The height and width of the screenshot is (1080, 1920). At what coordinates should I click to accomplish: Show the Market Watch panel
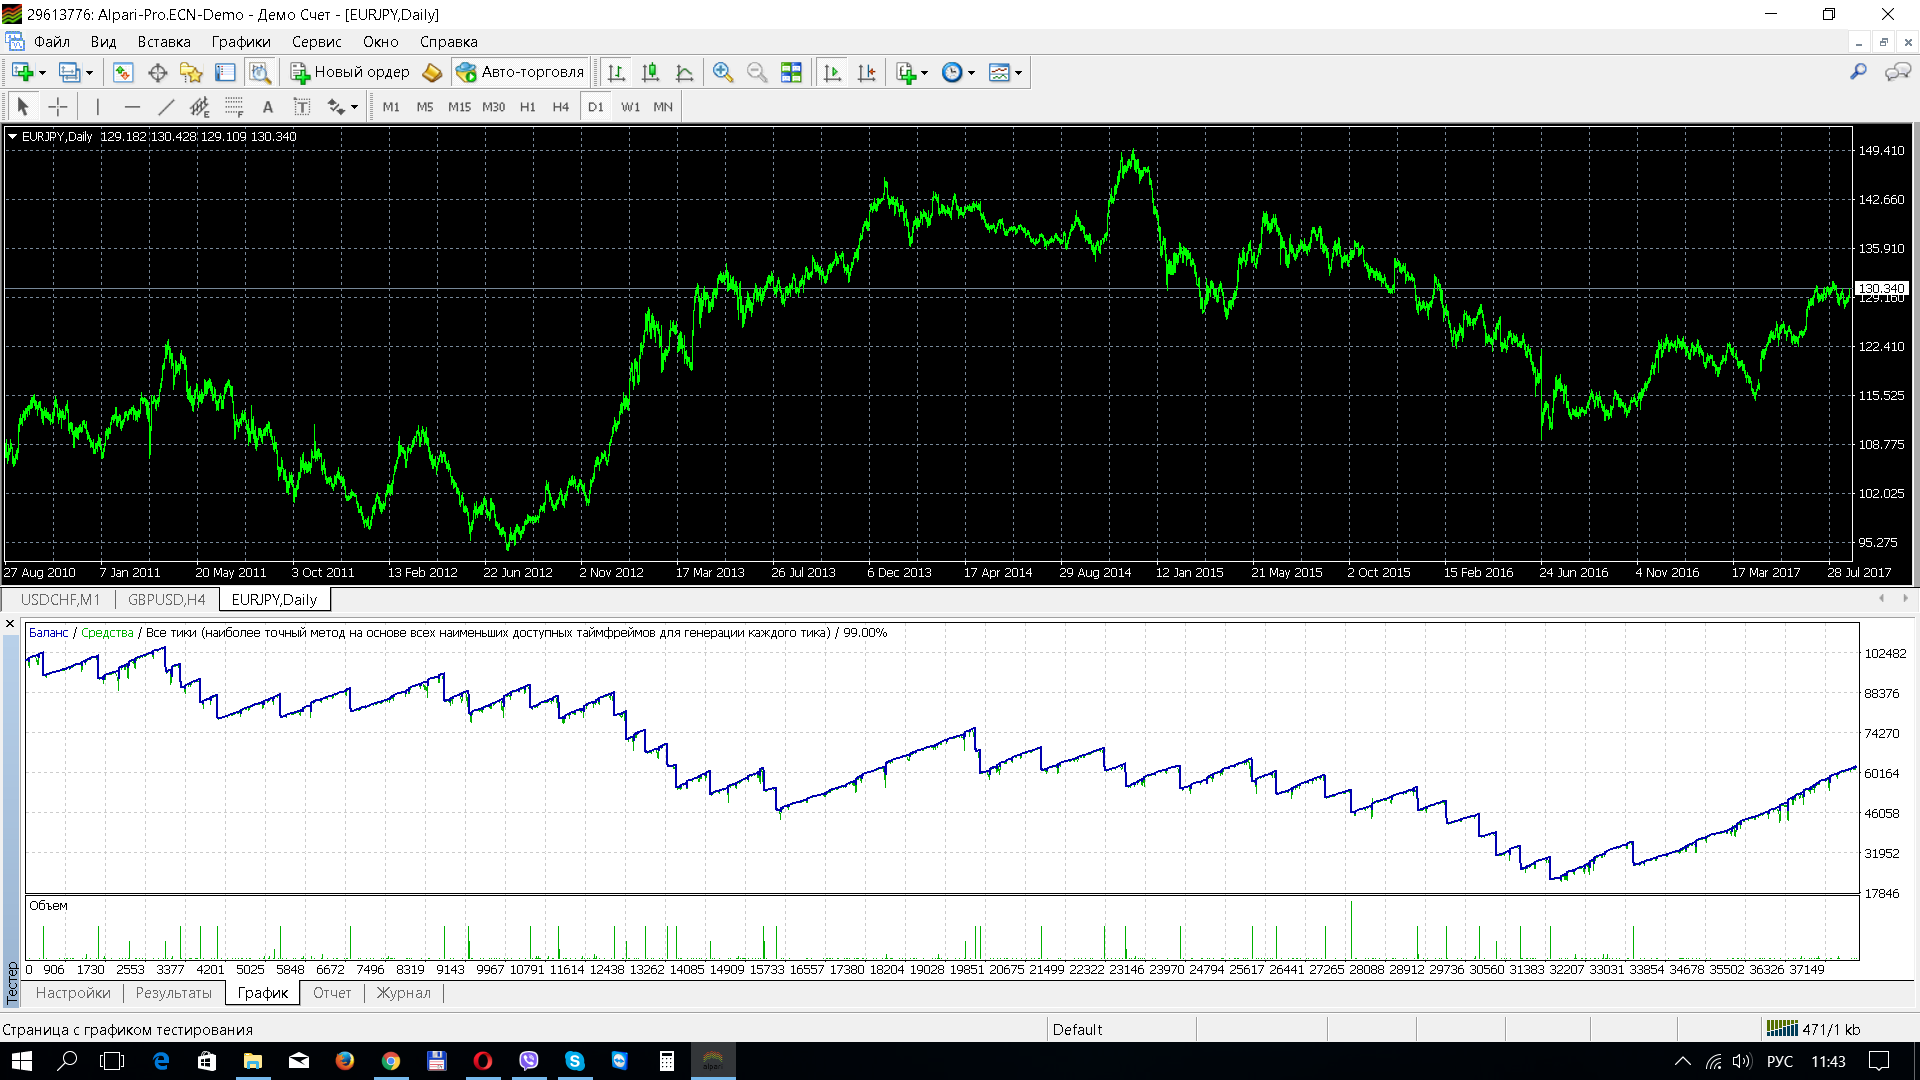[123, 72]
